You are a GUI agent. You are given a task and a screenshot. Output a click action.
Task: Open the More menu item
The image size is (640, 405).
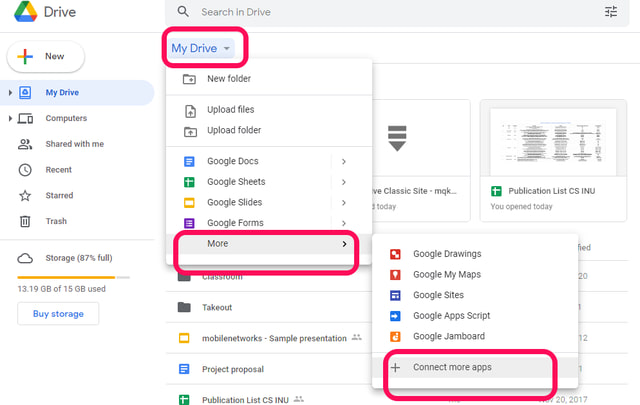(x=269, y=244)
